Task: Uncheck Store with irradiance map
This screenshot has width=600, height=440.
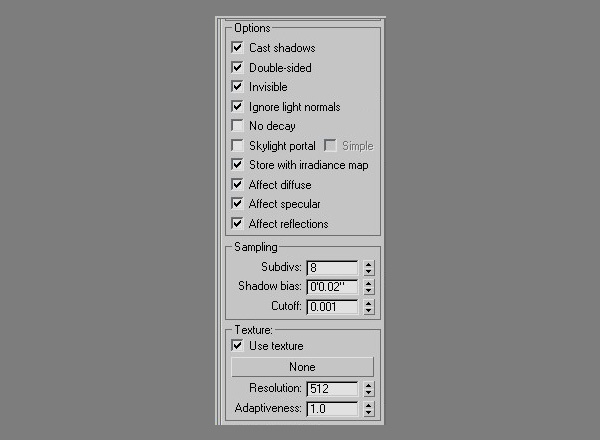Action: pyautogui.click(x=237, y=165)
